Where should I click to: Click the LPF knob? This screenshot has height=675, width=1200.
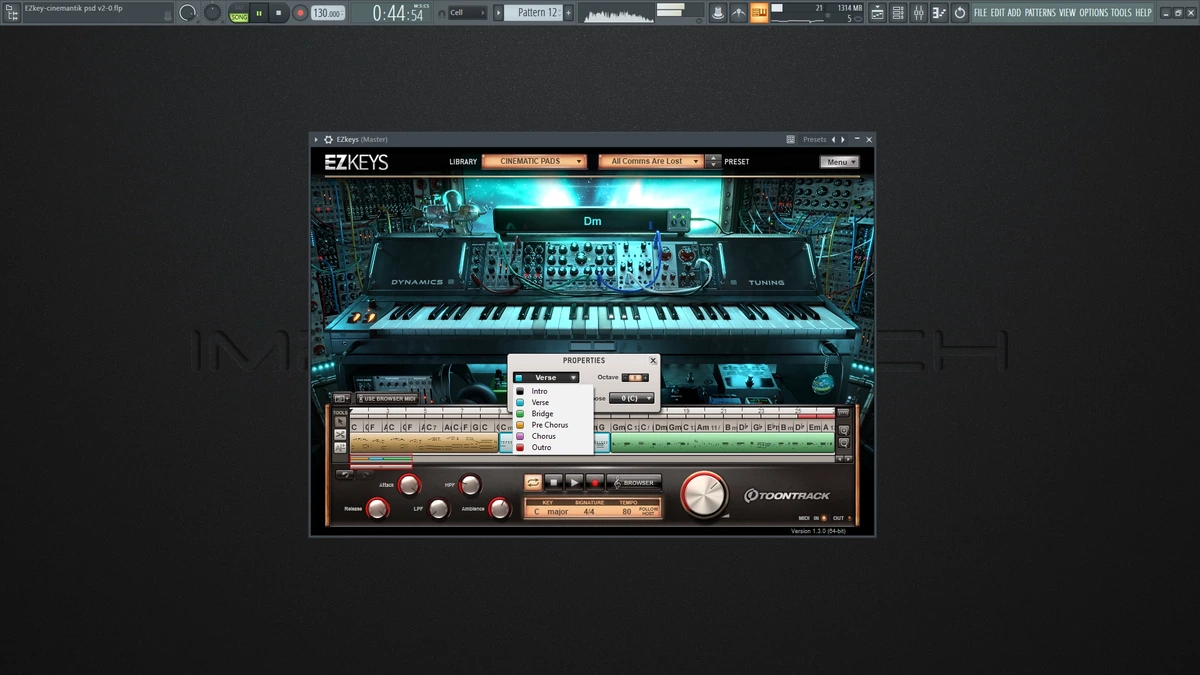pyautogui.click(x=439, y=509)
